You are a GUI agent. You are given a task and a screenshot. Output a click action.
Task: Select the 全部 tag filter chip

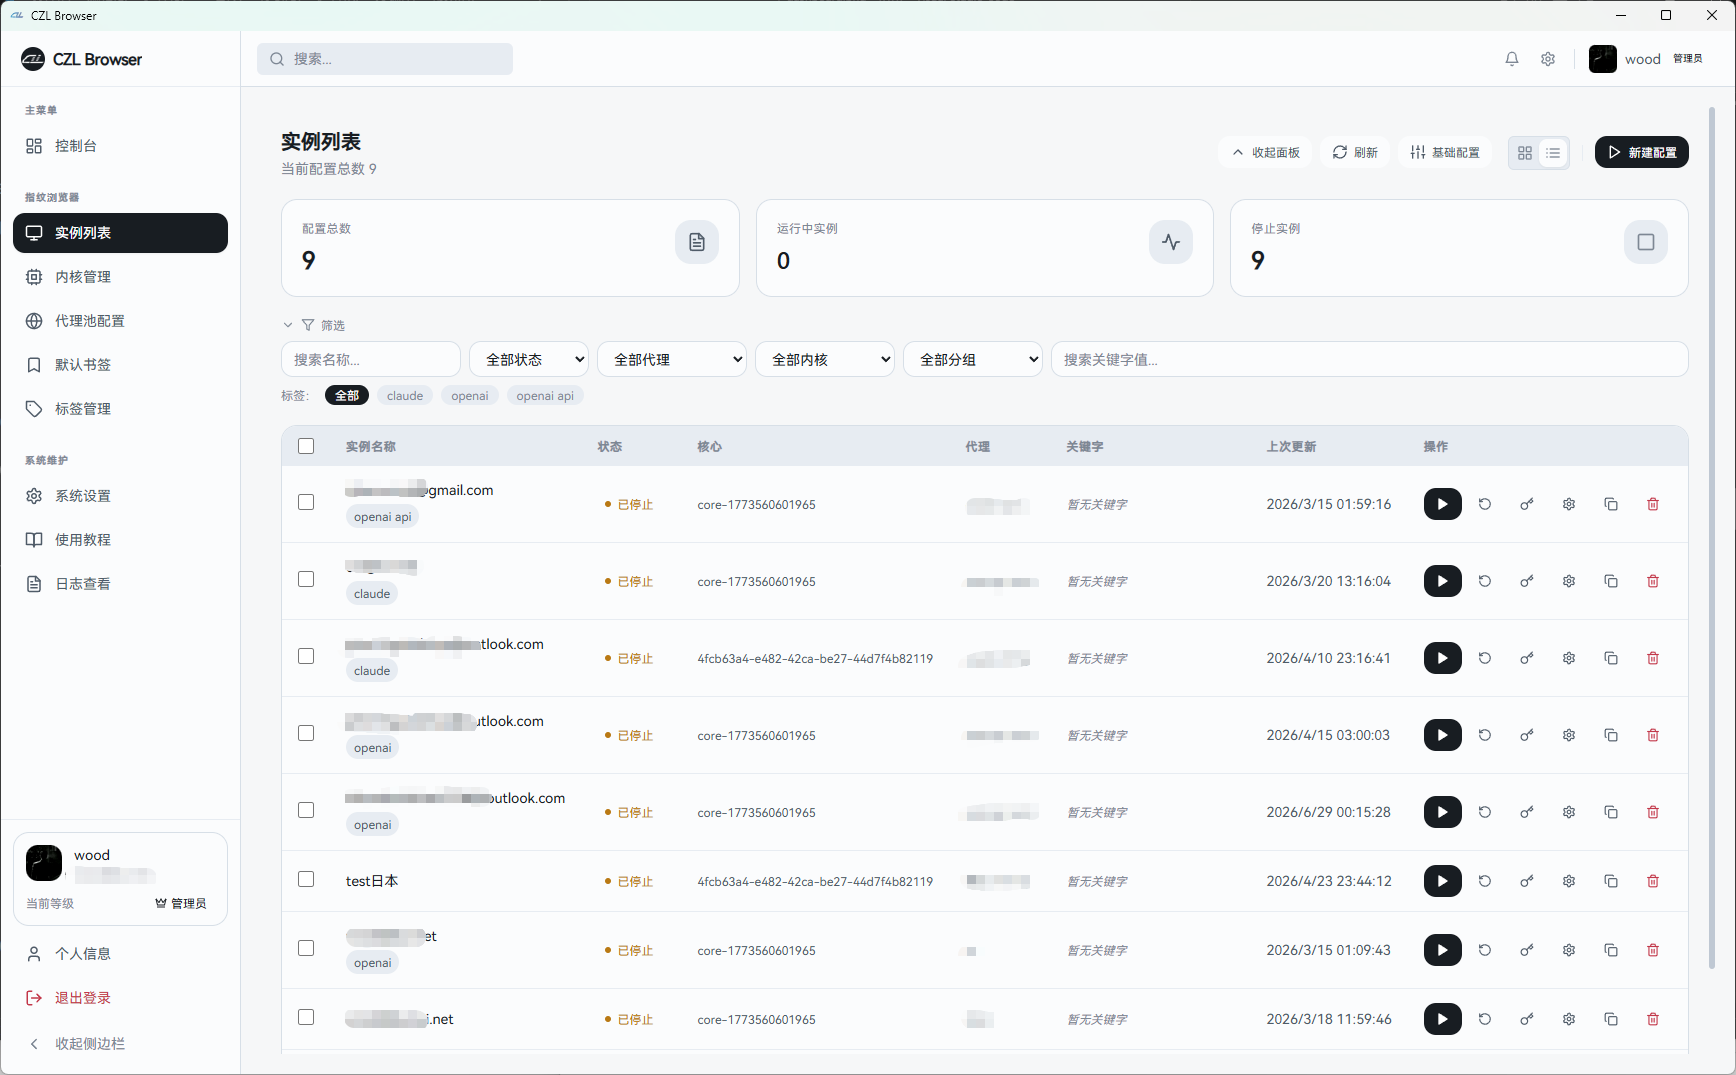[347, 396]
